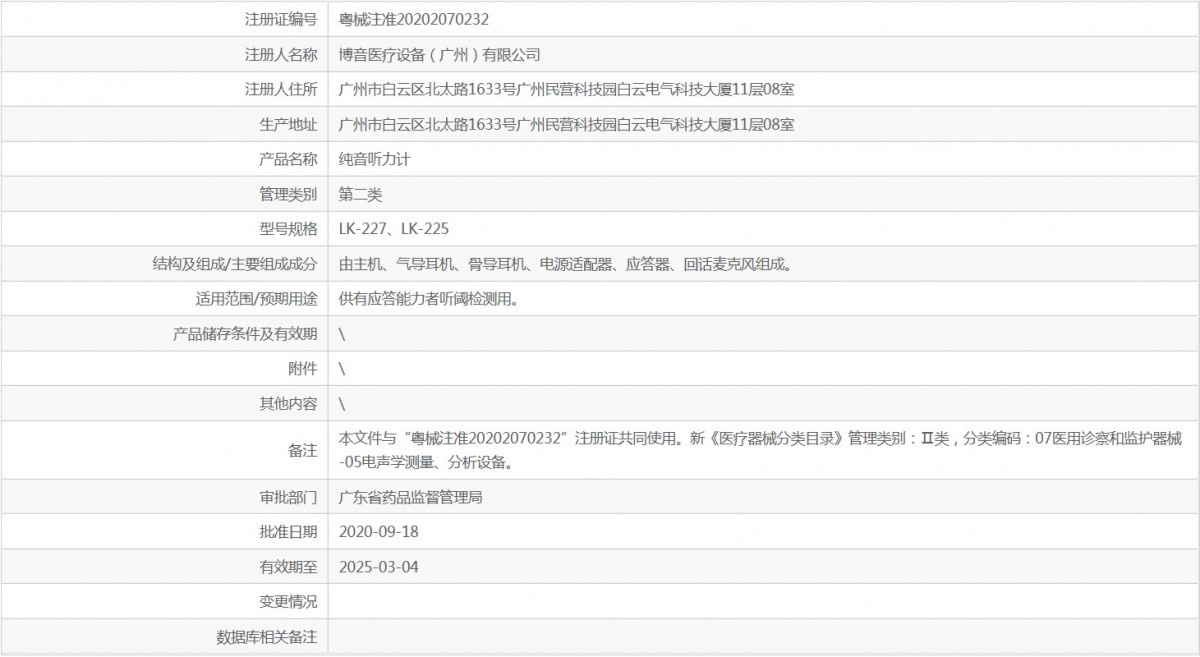Select the label 生产地址

(x=288, y=124)
